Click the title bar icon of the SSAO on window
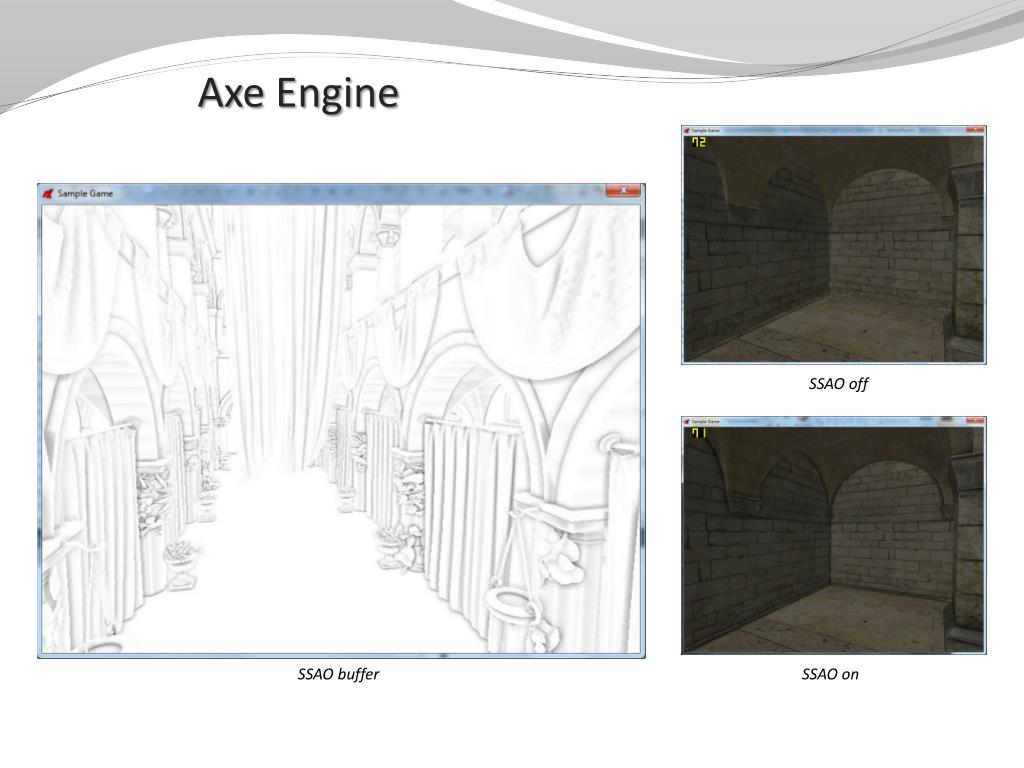The image size is (1024, 768). click(x=687, y=422)
